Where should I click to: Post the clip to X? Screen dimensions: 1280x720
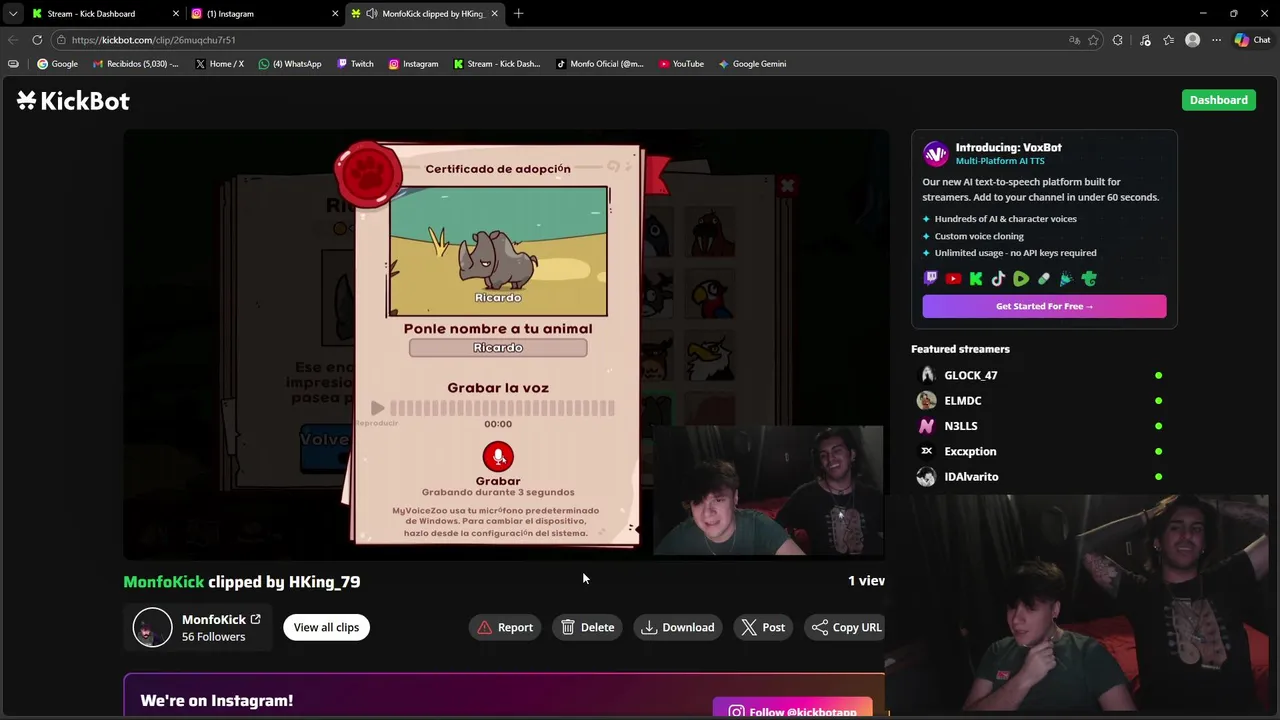763,627
